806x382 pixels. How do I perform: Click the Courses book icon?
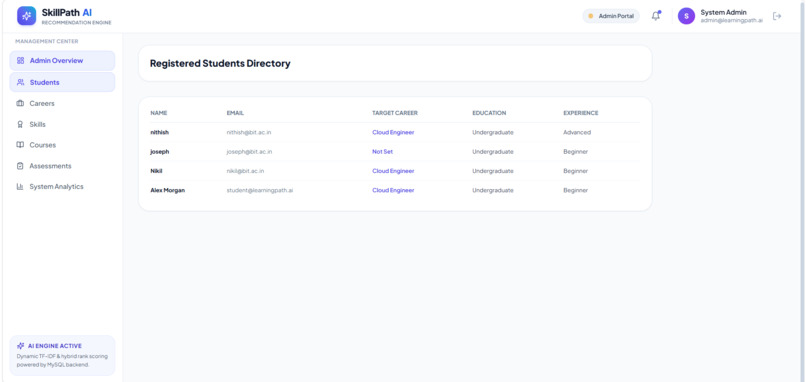(21, 145)
